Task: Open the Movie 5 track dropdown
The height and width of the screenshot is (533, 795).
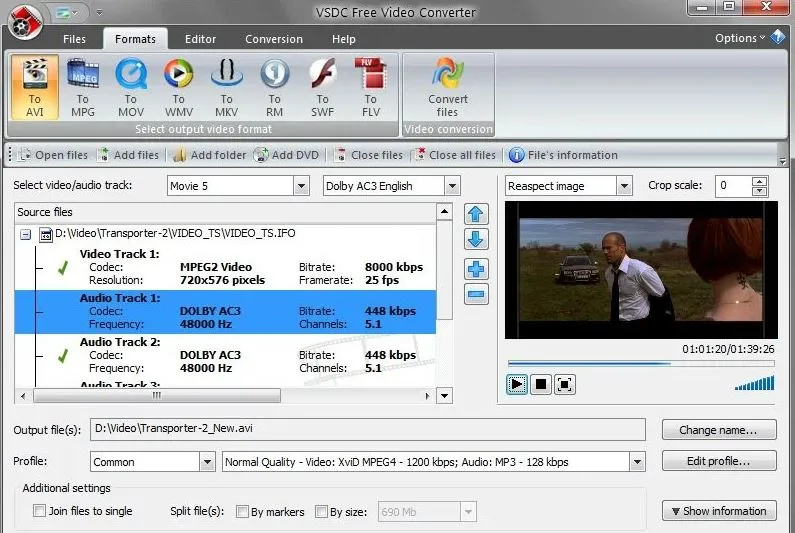Action: [301, 186]
